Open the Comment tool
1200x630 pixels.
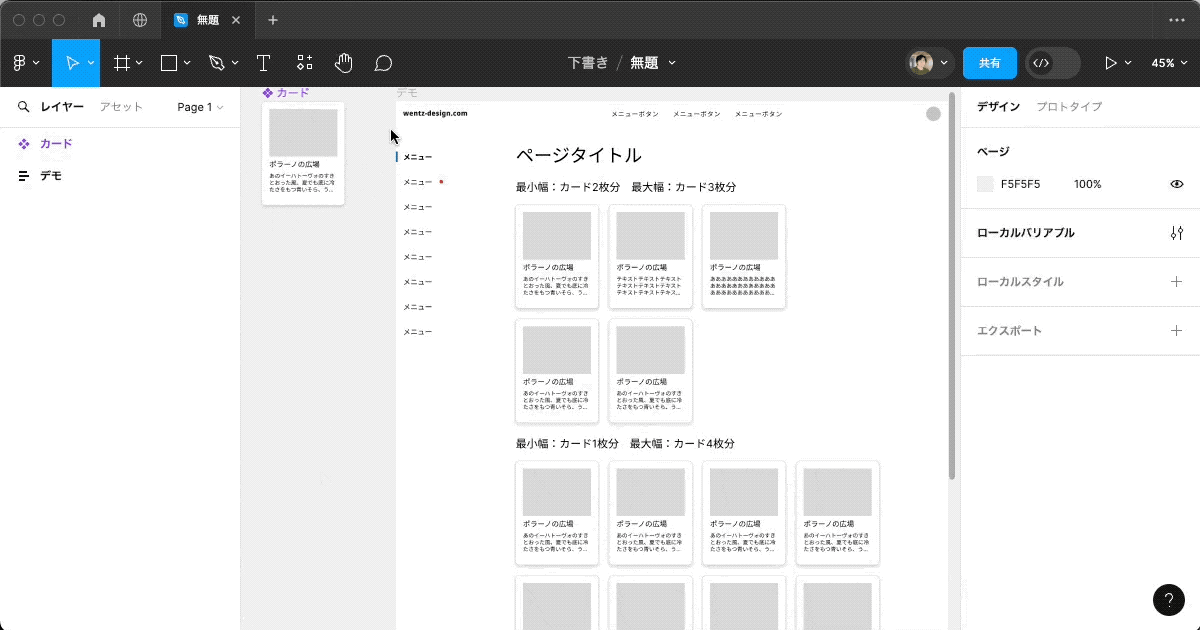[x=383, y=62]
